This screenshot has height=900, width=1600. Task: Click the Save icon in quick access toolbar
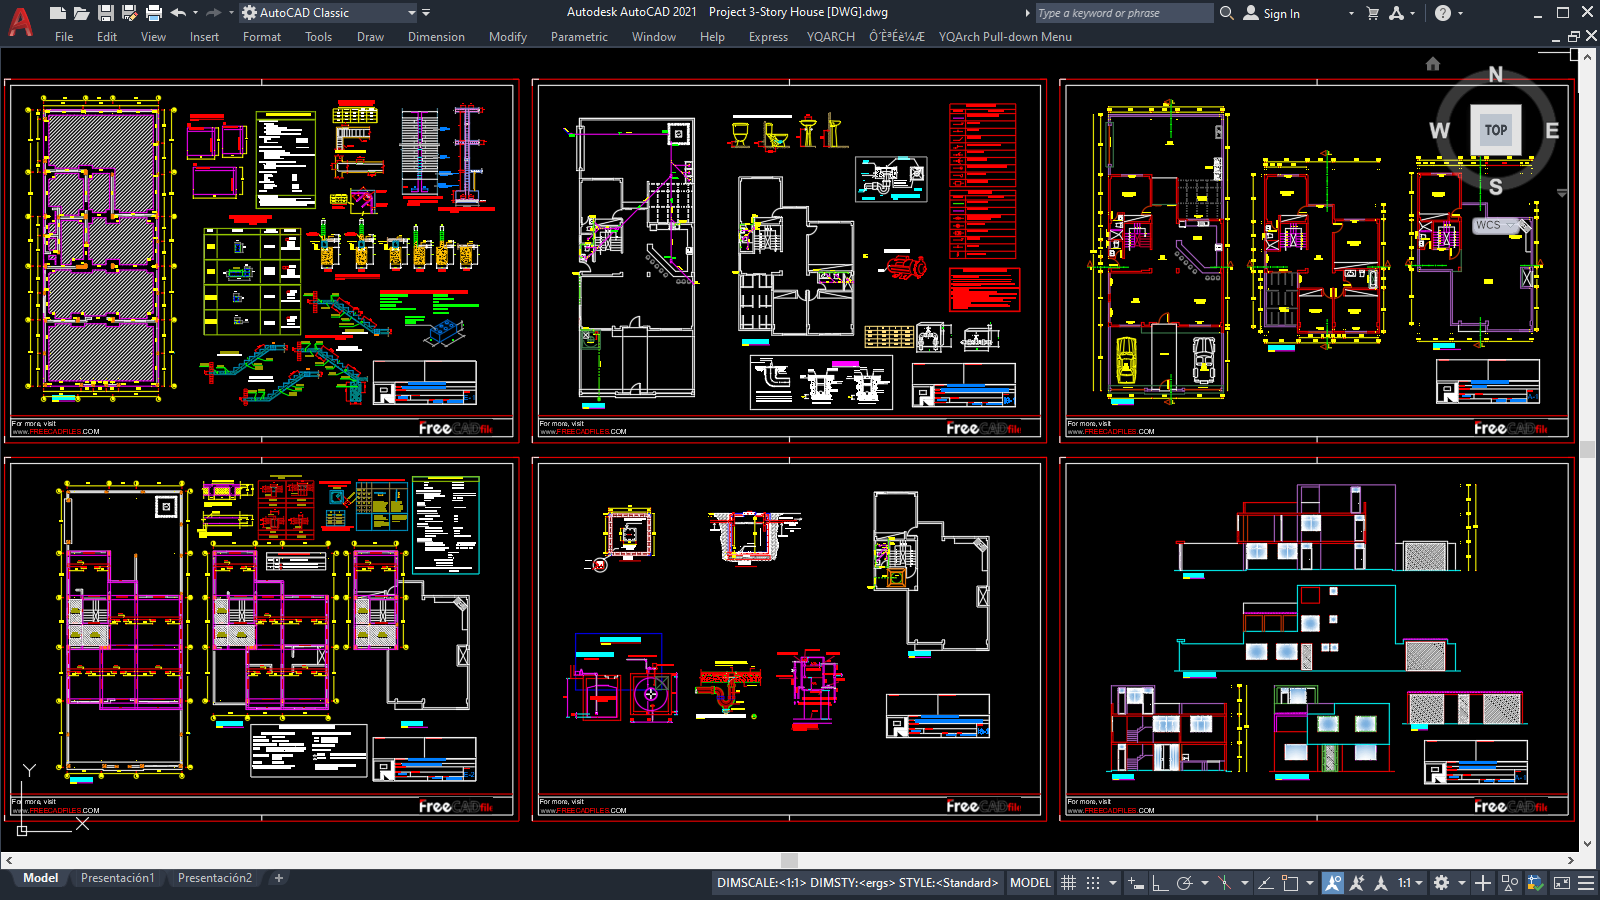pyautogui.click(x=105, y=13)
